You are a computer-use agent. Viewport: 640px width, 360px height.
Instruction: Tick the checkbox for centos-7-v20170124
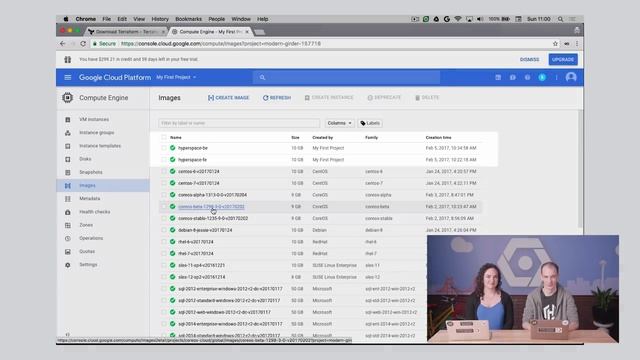click(x=164, y=183)
